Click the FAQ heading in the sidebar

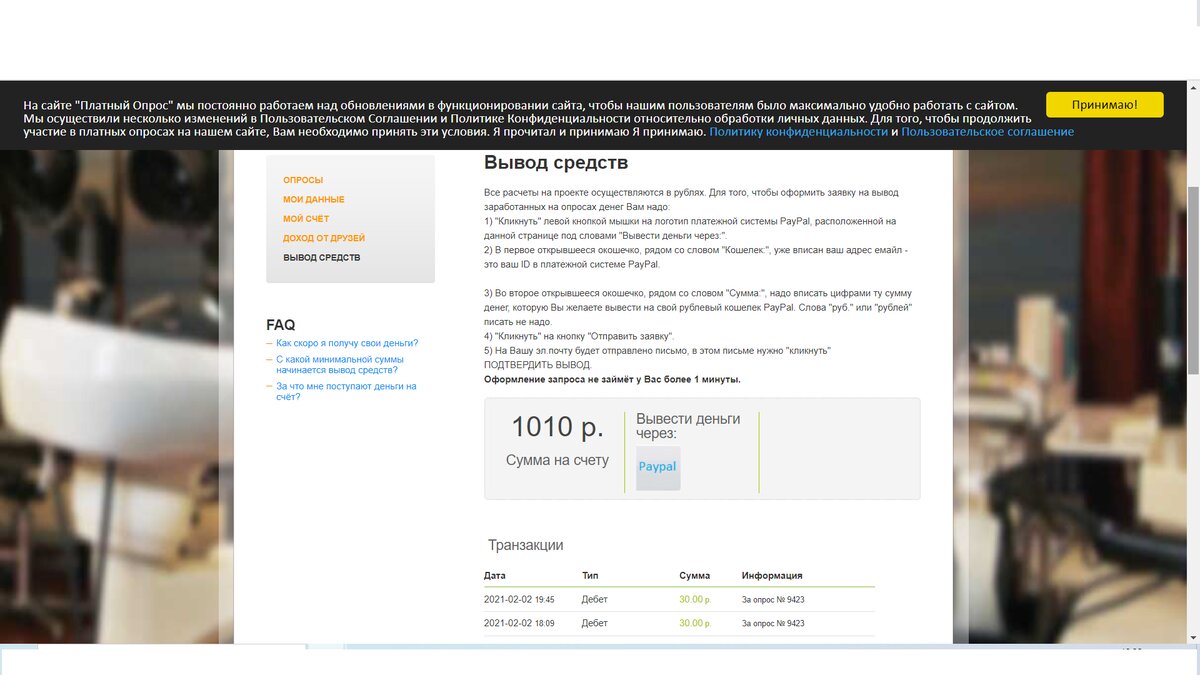click(x=281, y=325)
